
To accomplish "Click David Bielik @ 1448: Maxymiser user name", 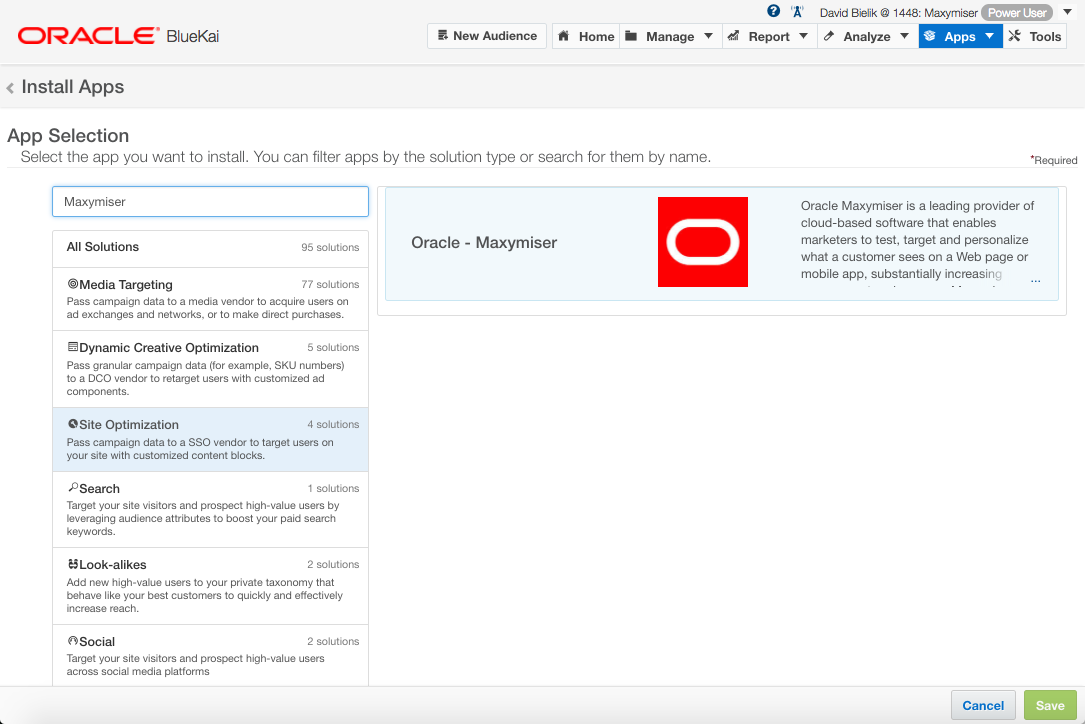I will (898, 12).
